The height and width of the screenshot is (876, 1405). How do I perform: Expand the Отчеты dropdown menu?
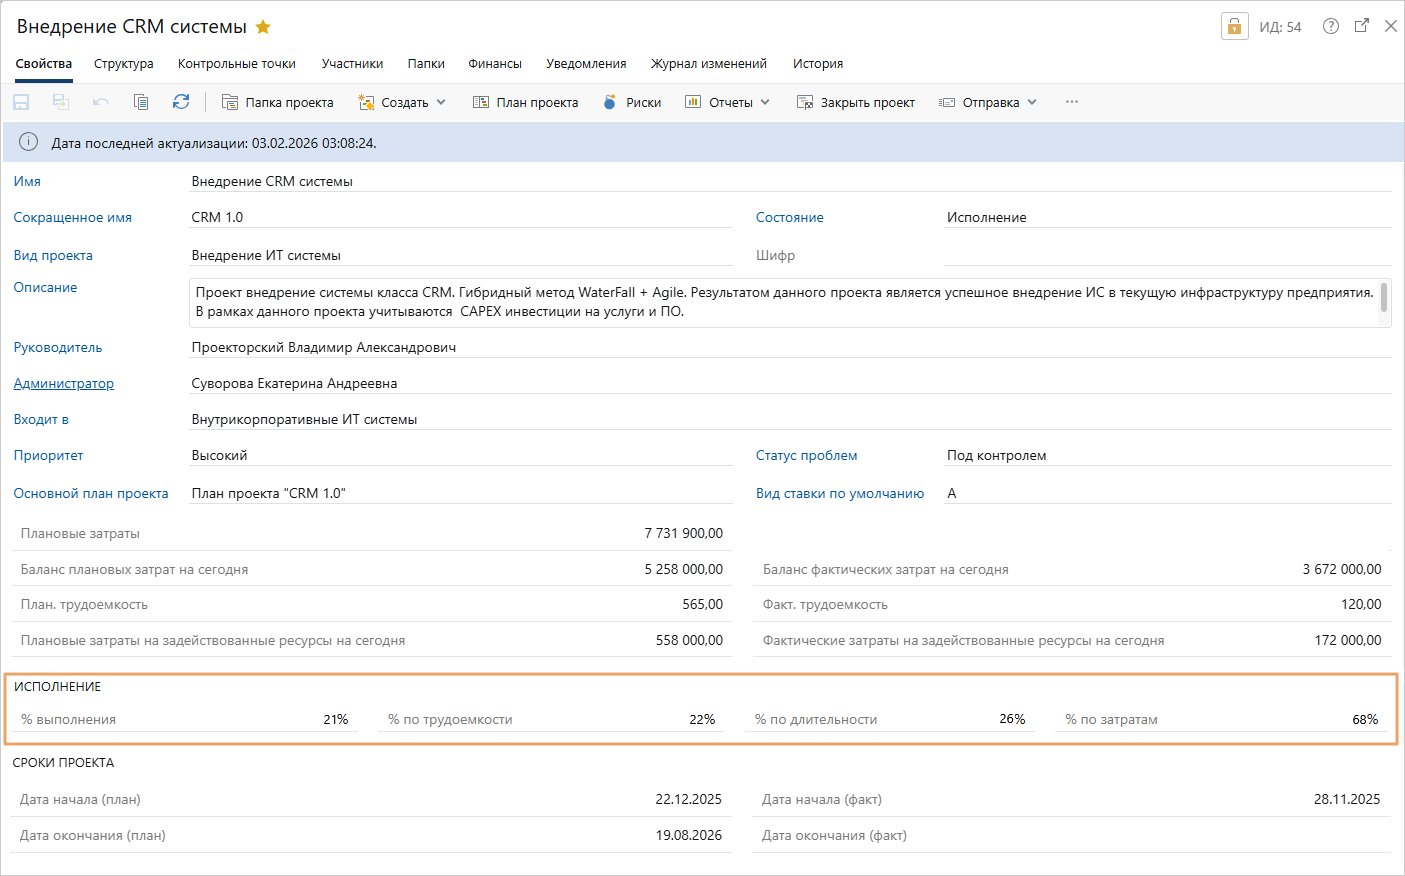point(728,102)
